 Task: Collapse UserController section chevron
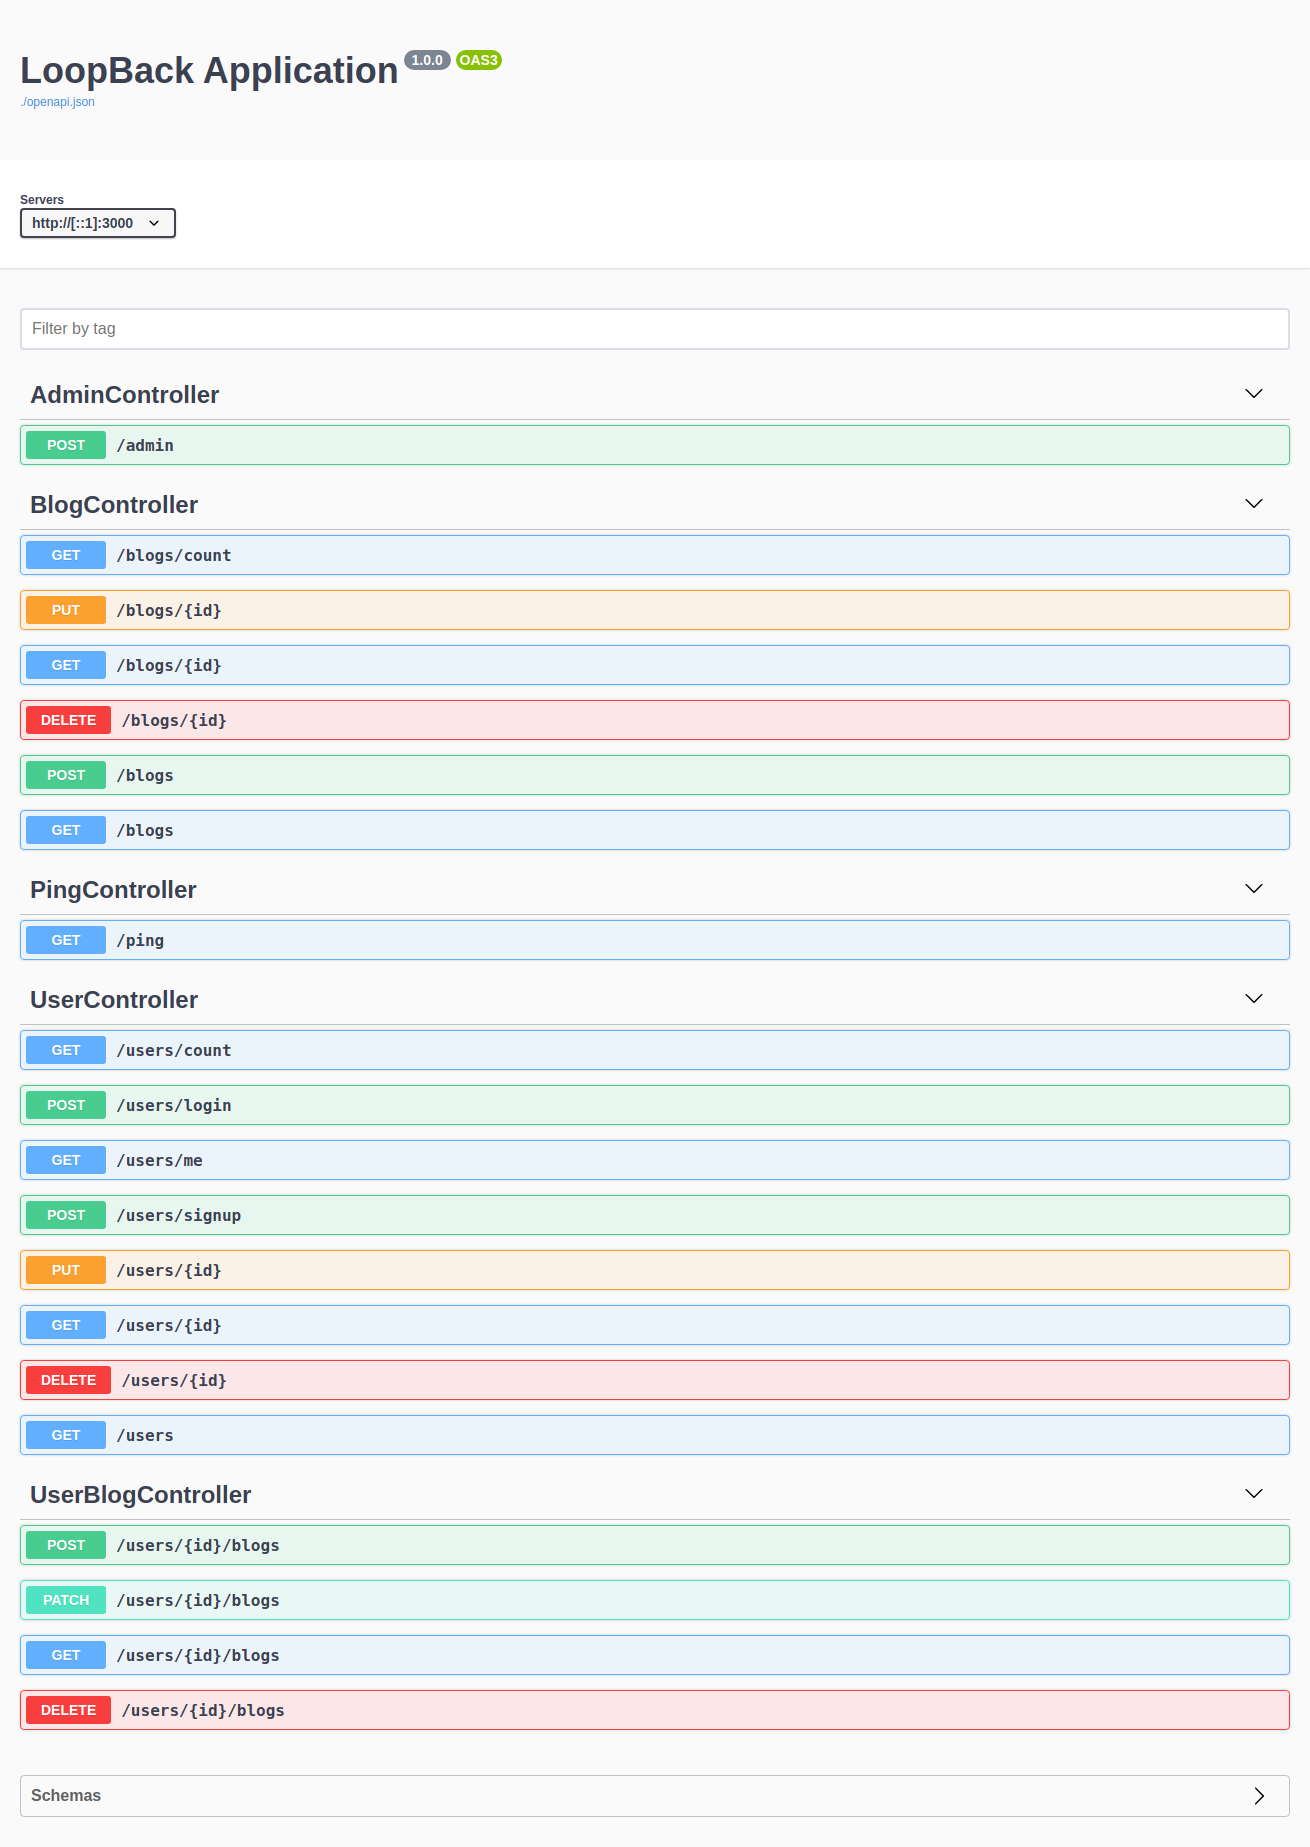[x=1254, y=999]
